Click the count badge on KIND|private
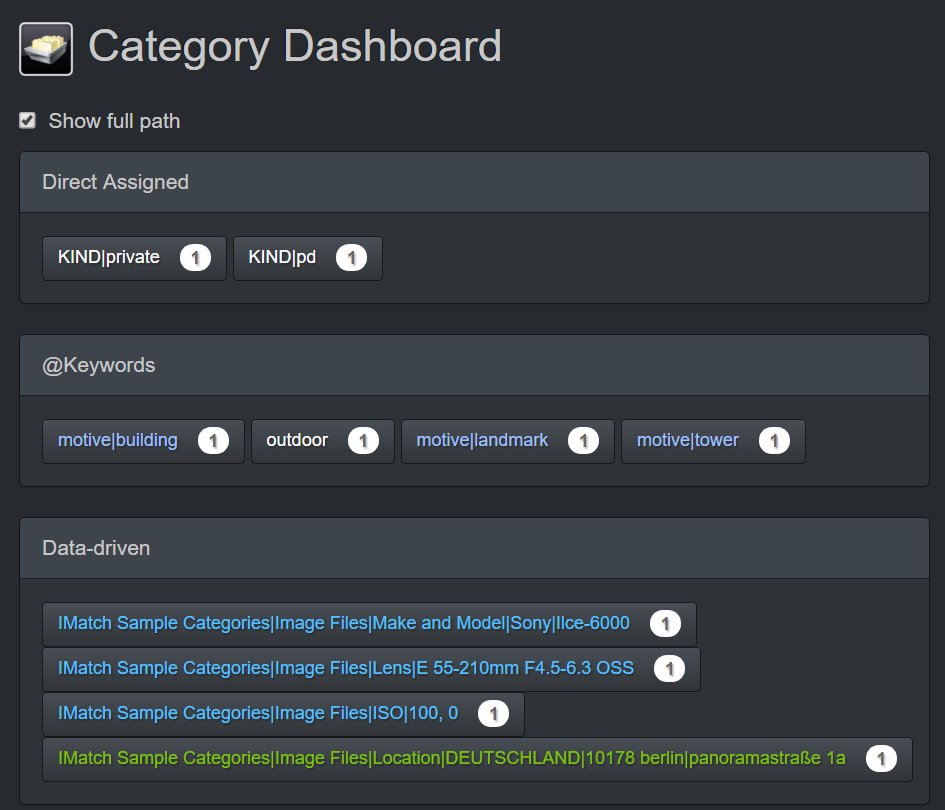 coord(195,258)
